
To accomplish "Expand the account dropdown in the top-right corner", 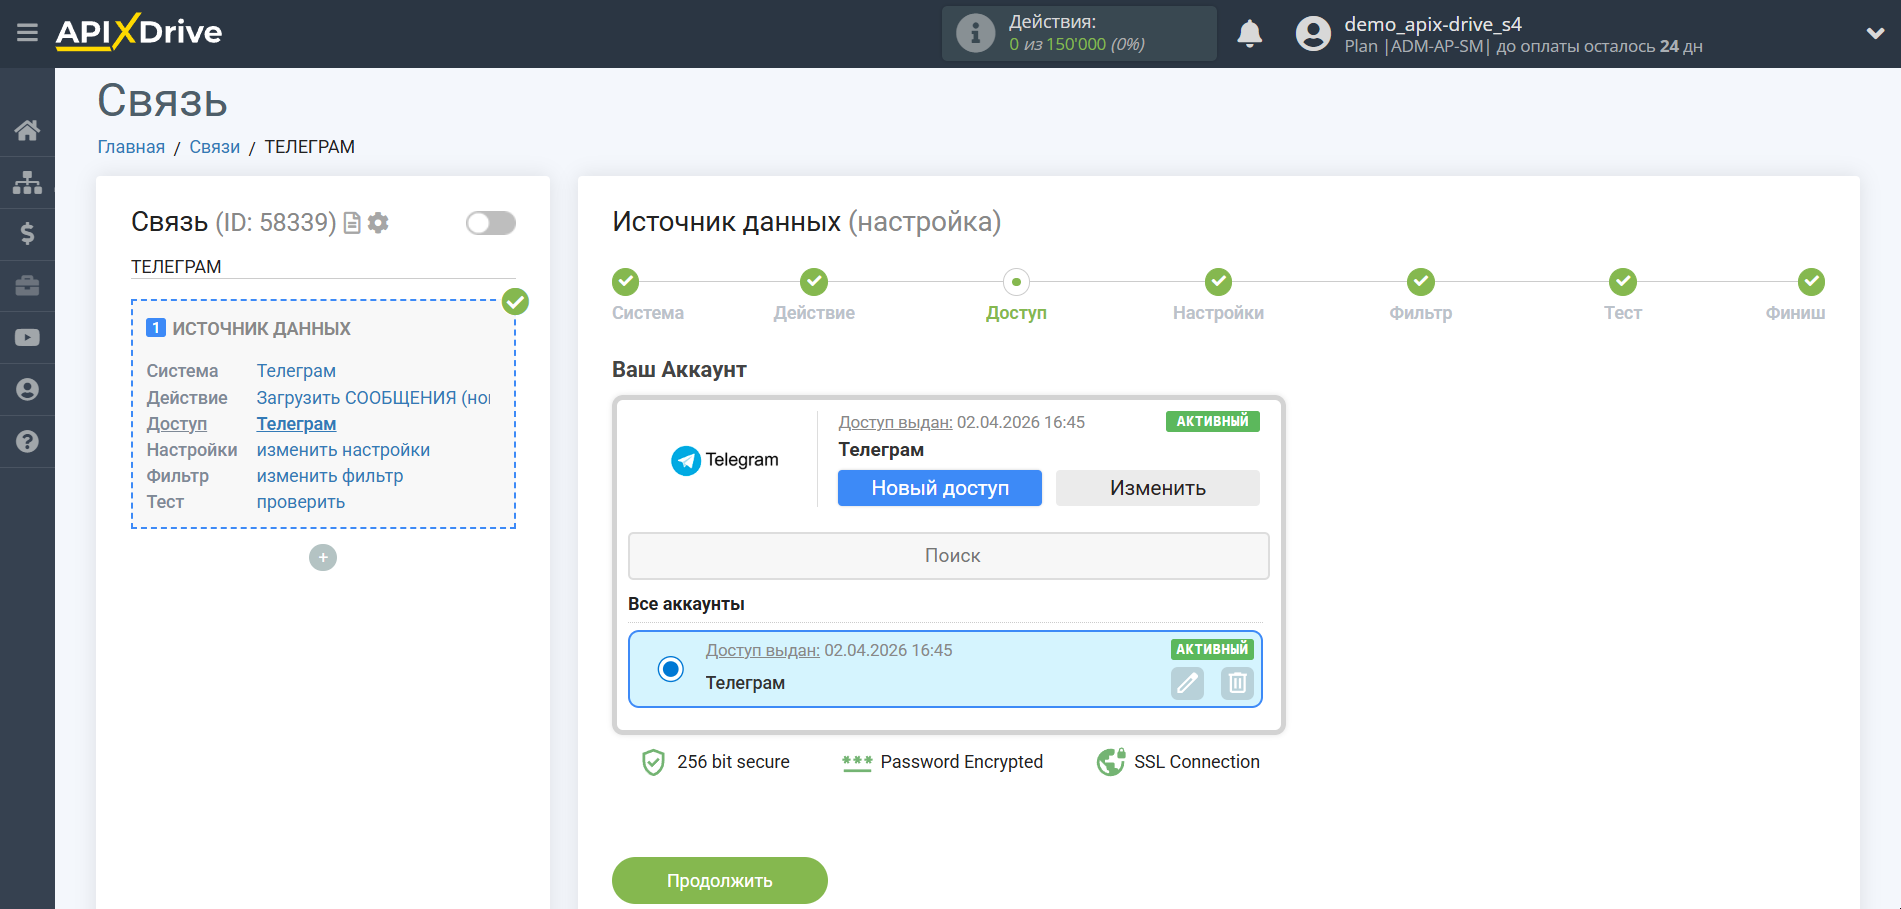I will (x=1873, y=33).
